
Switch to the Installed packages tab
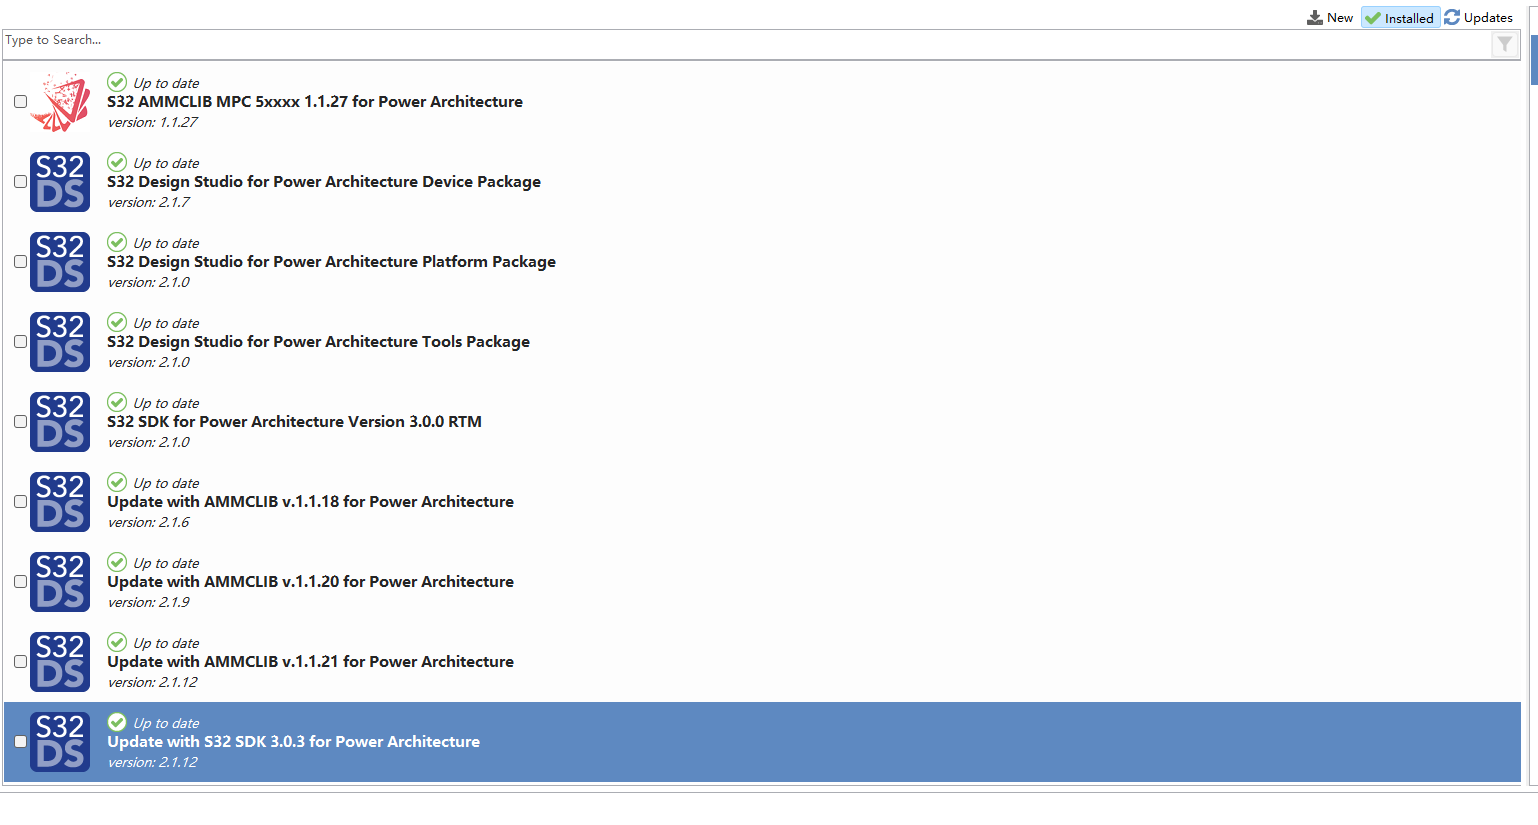pos(1400,18)
